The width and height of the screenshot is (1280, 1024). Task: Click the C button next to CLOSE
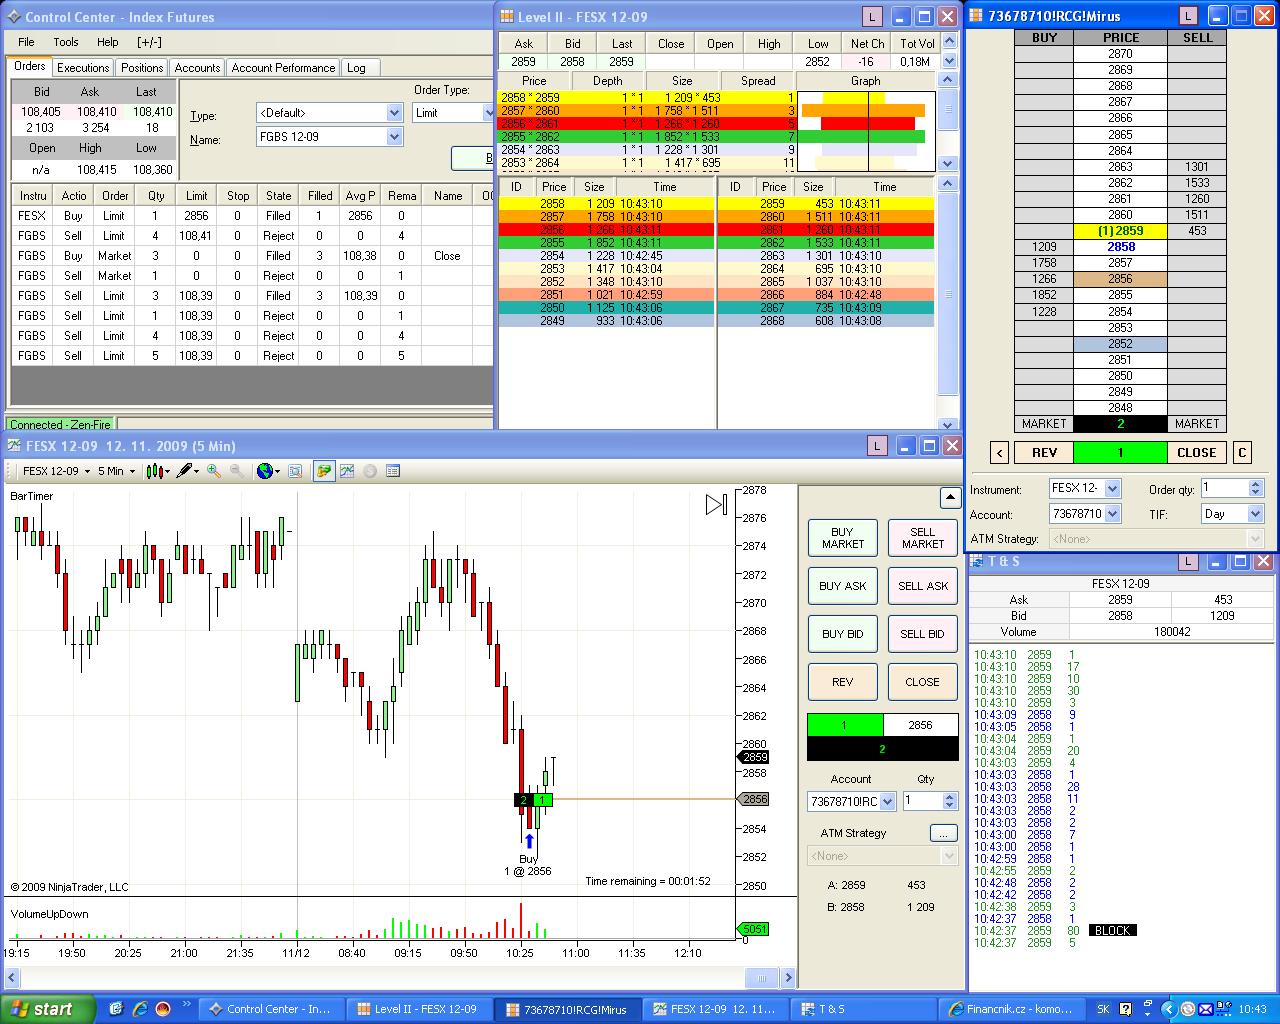pos(1242,452)
